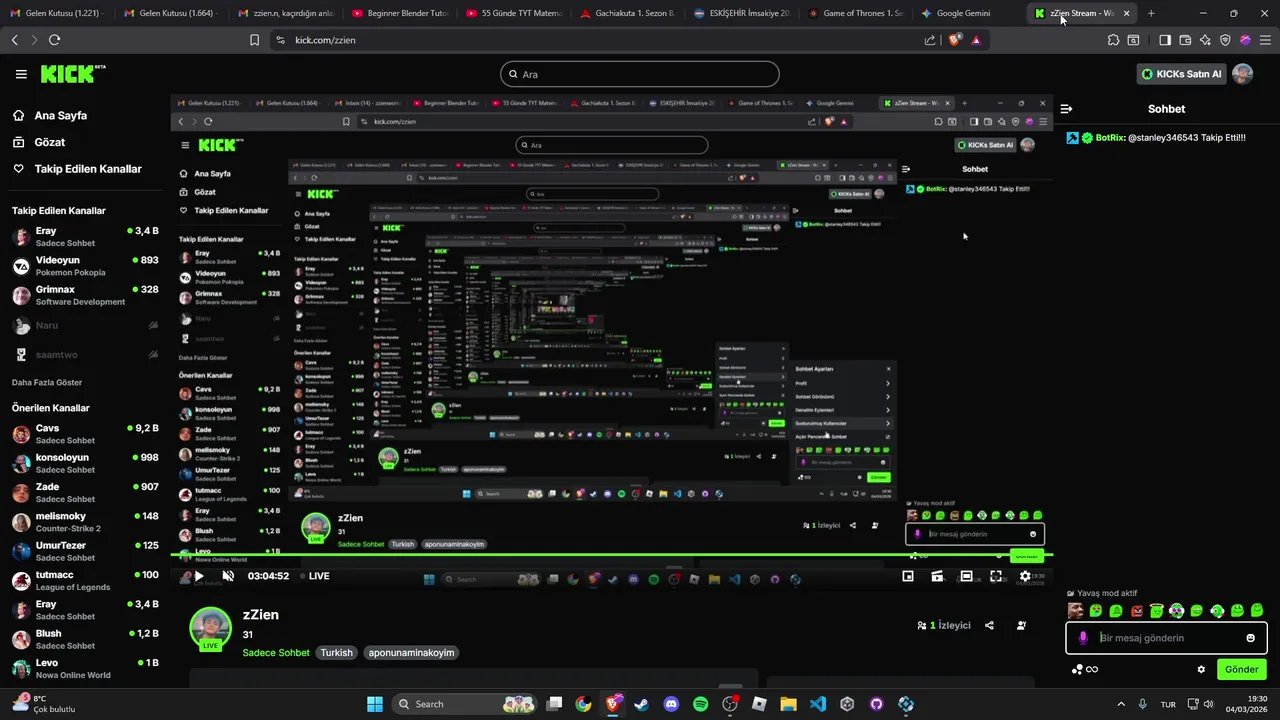Select the aponunaminakoyim tag
The image size is (1280, 720).
(x=411, y=653)
